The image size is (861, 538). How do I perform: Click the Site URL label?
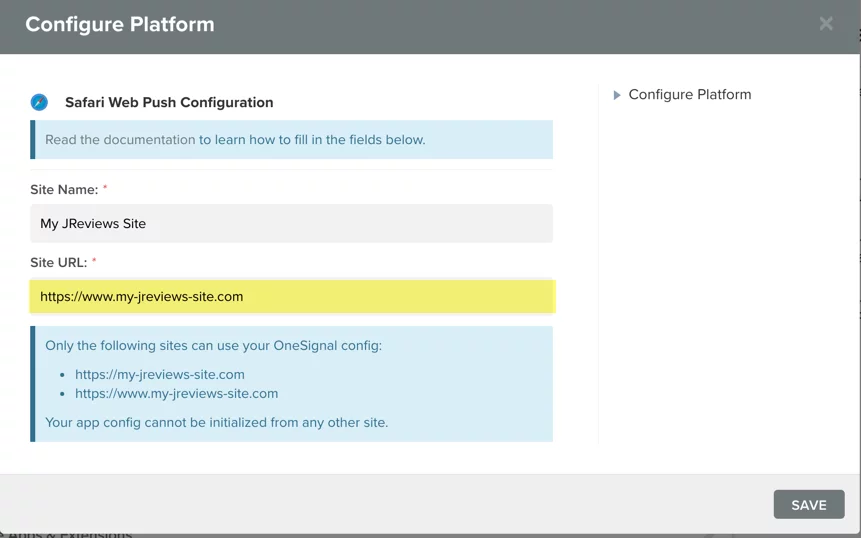(59, 262)
